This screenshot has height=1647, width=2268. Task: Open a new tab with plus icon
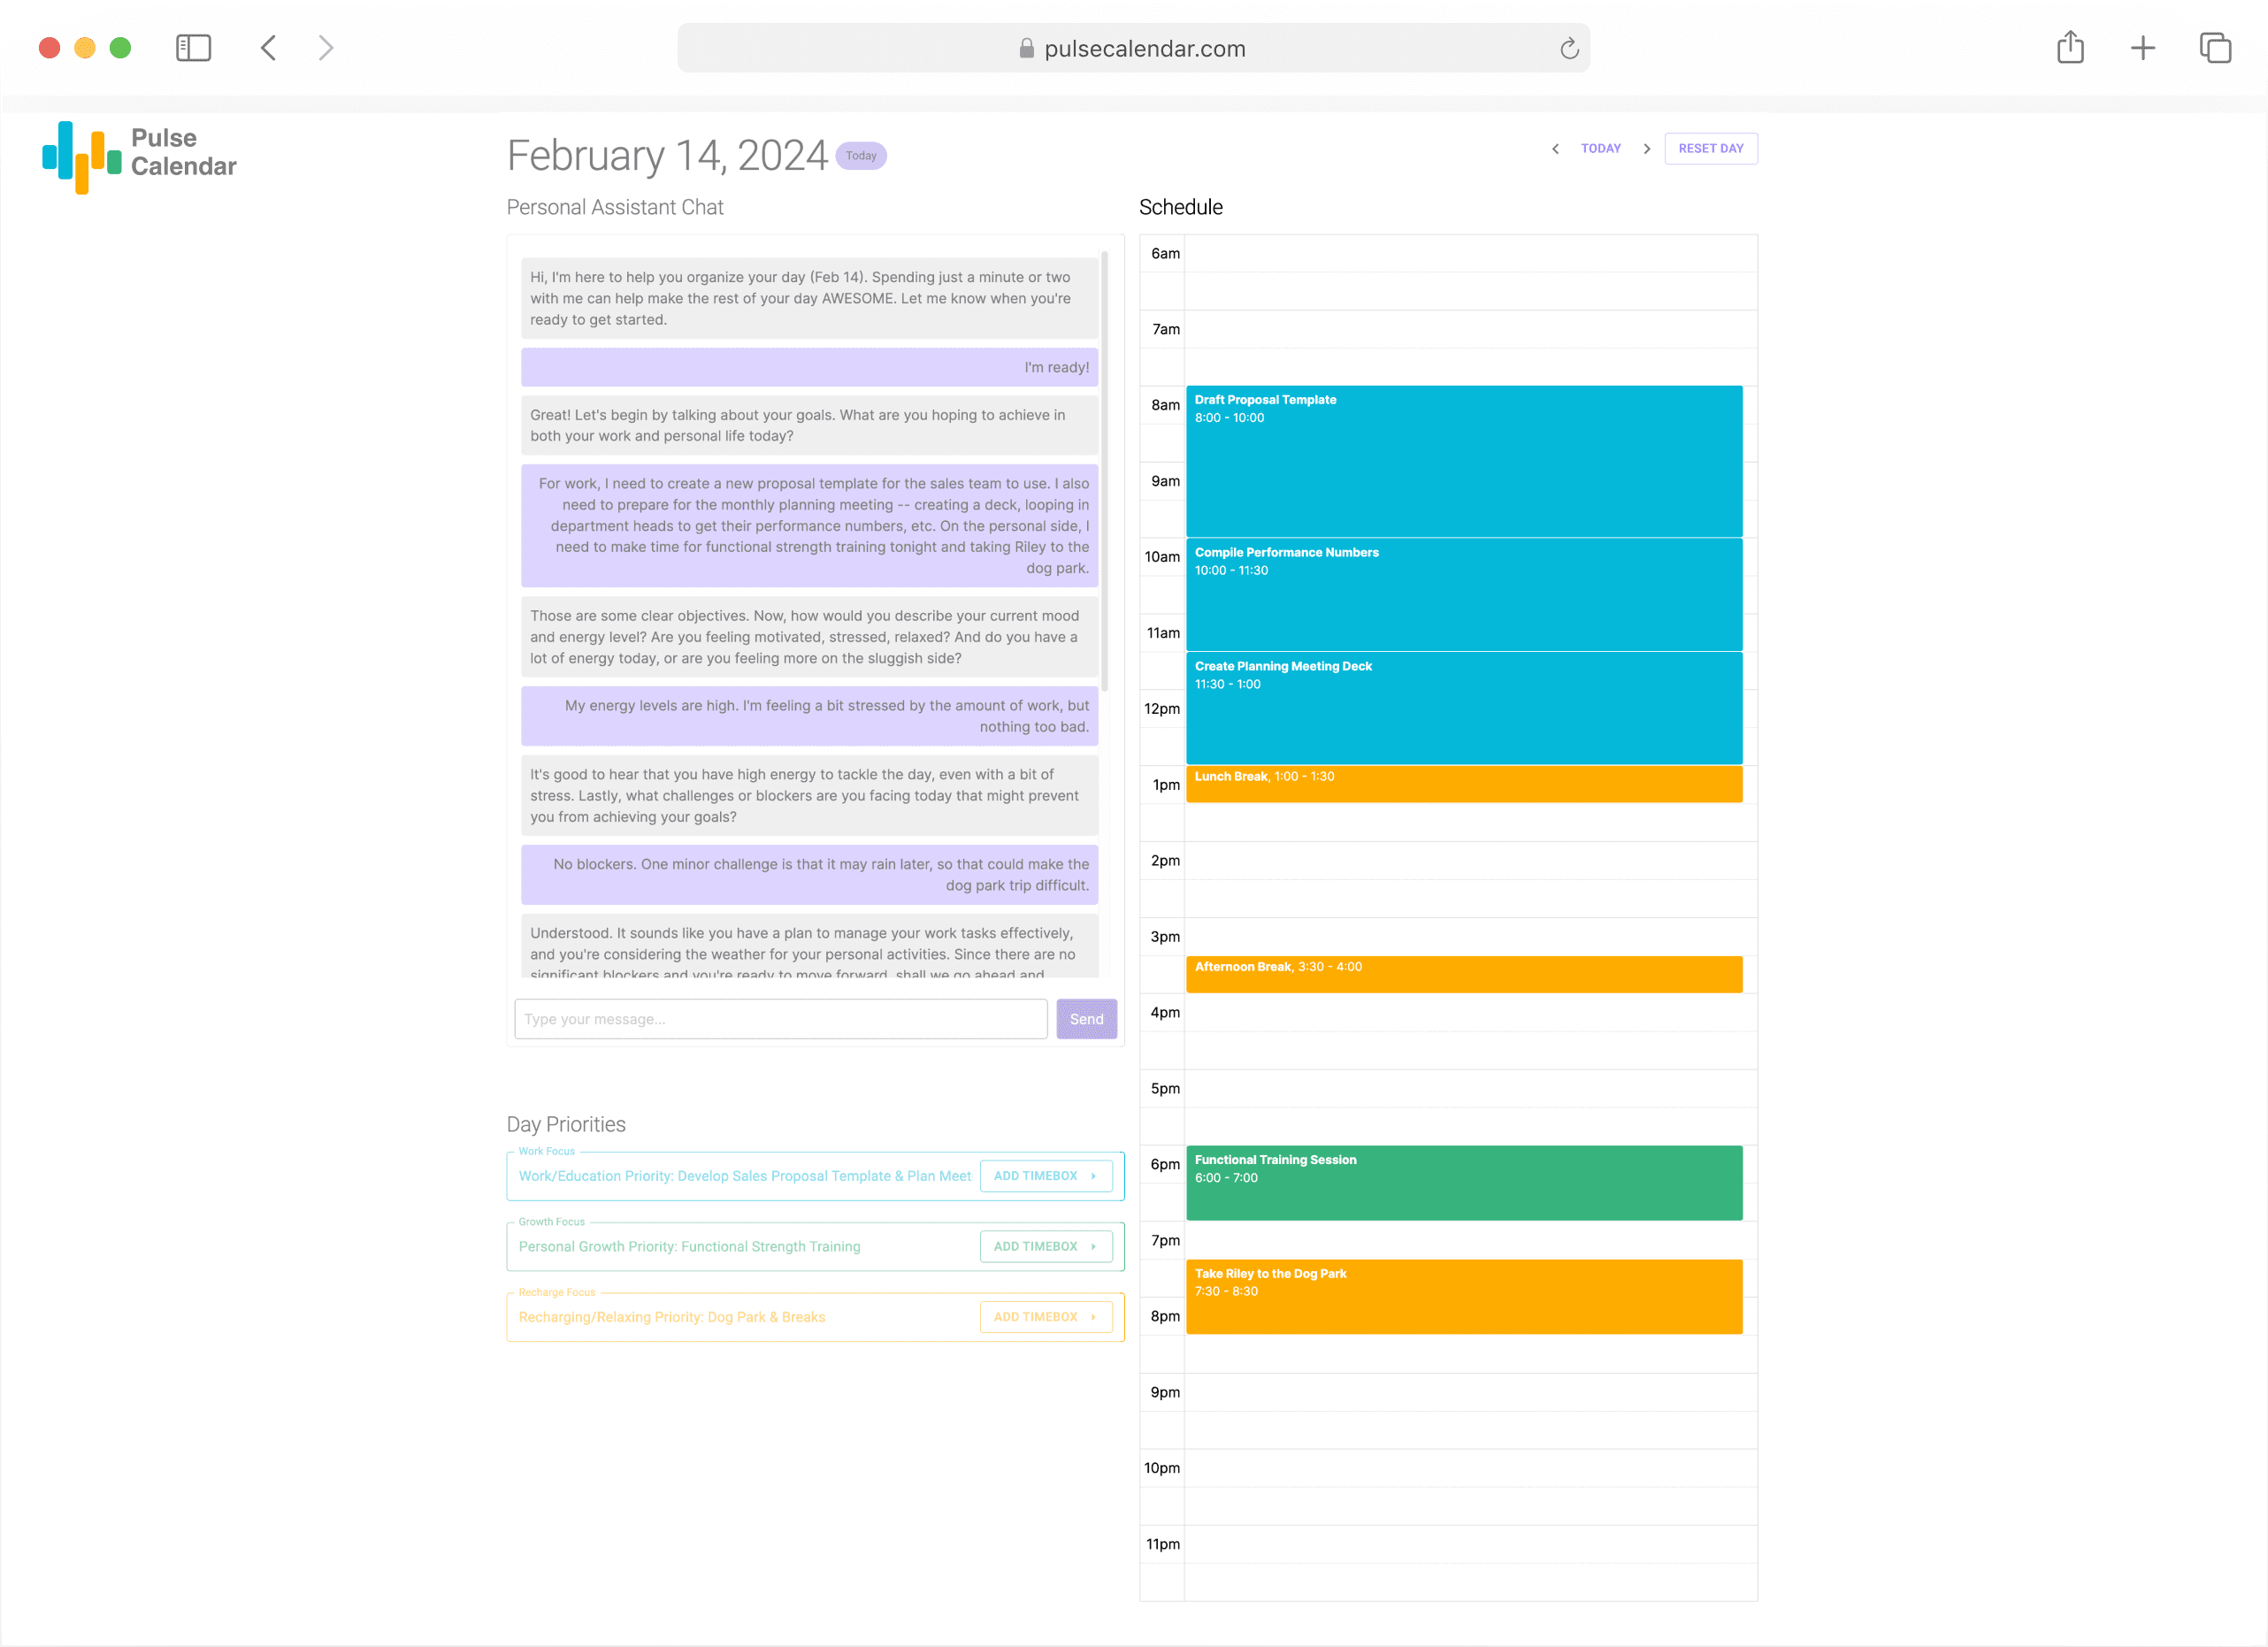pos(2142,48)
